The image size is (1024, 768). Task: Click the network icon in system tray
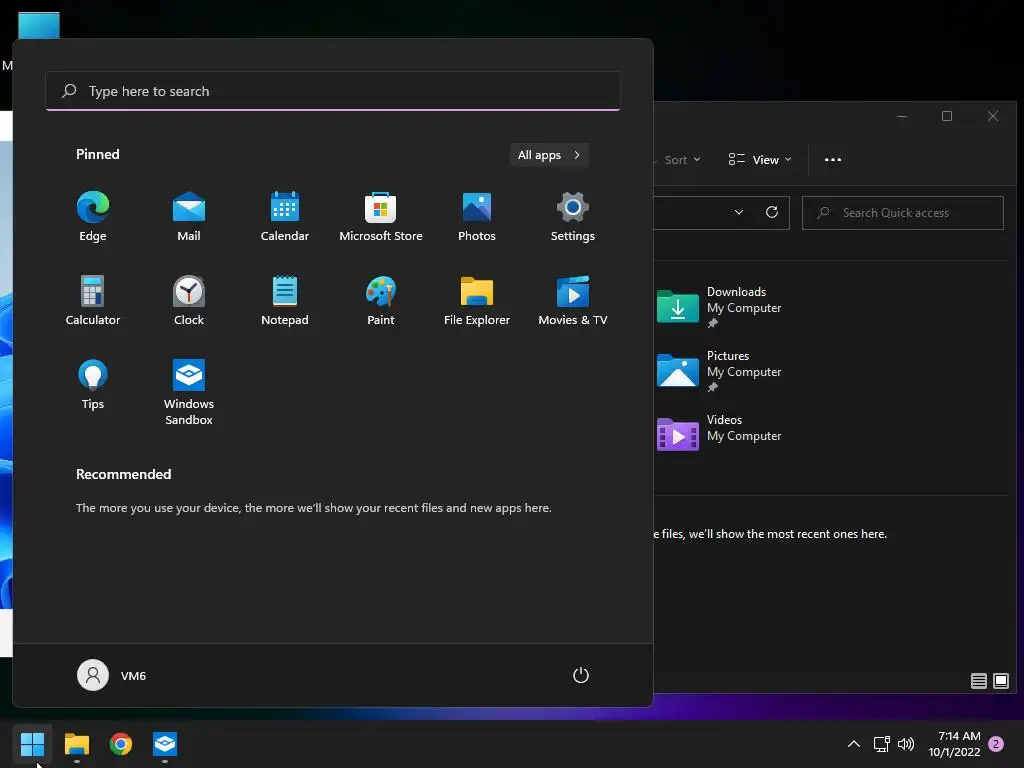click(882, 744)
